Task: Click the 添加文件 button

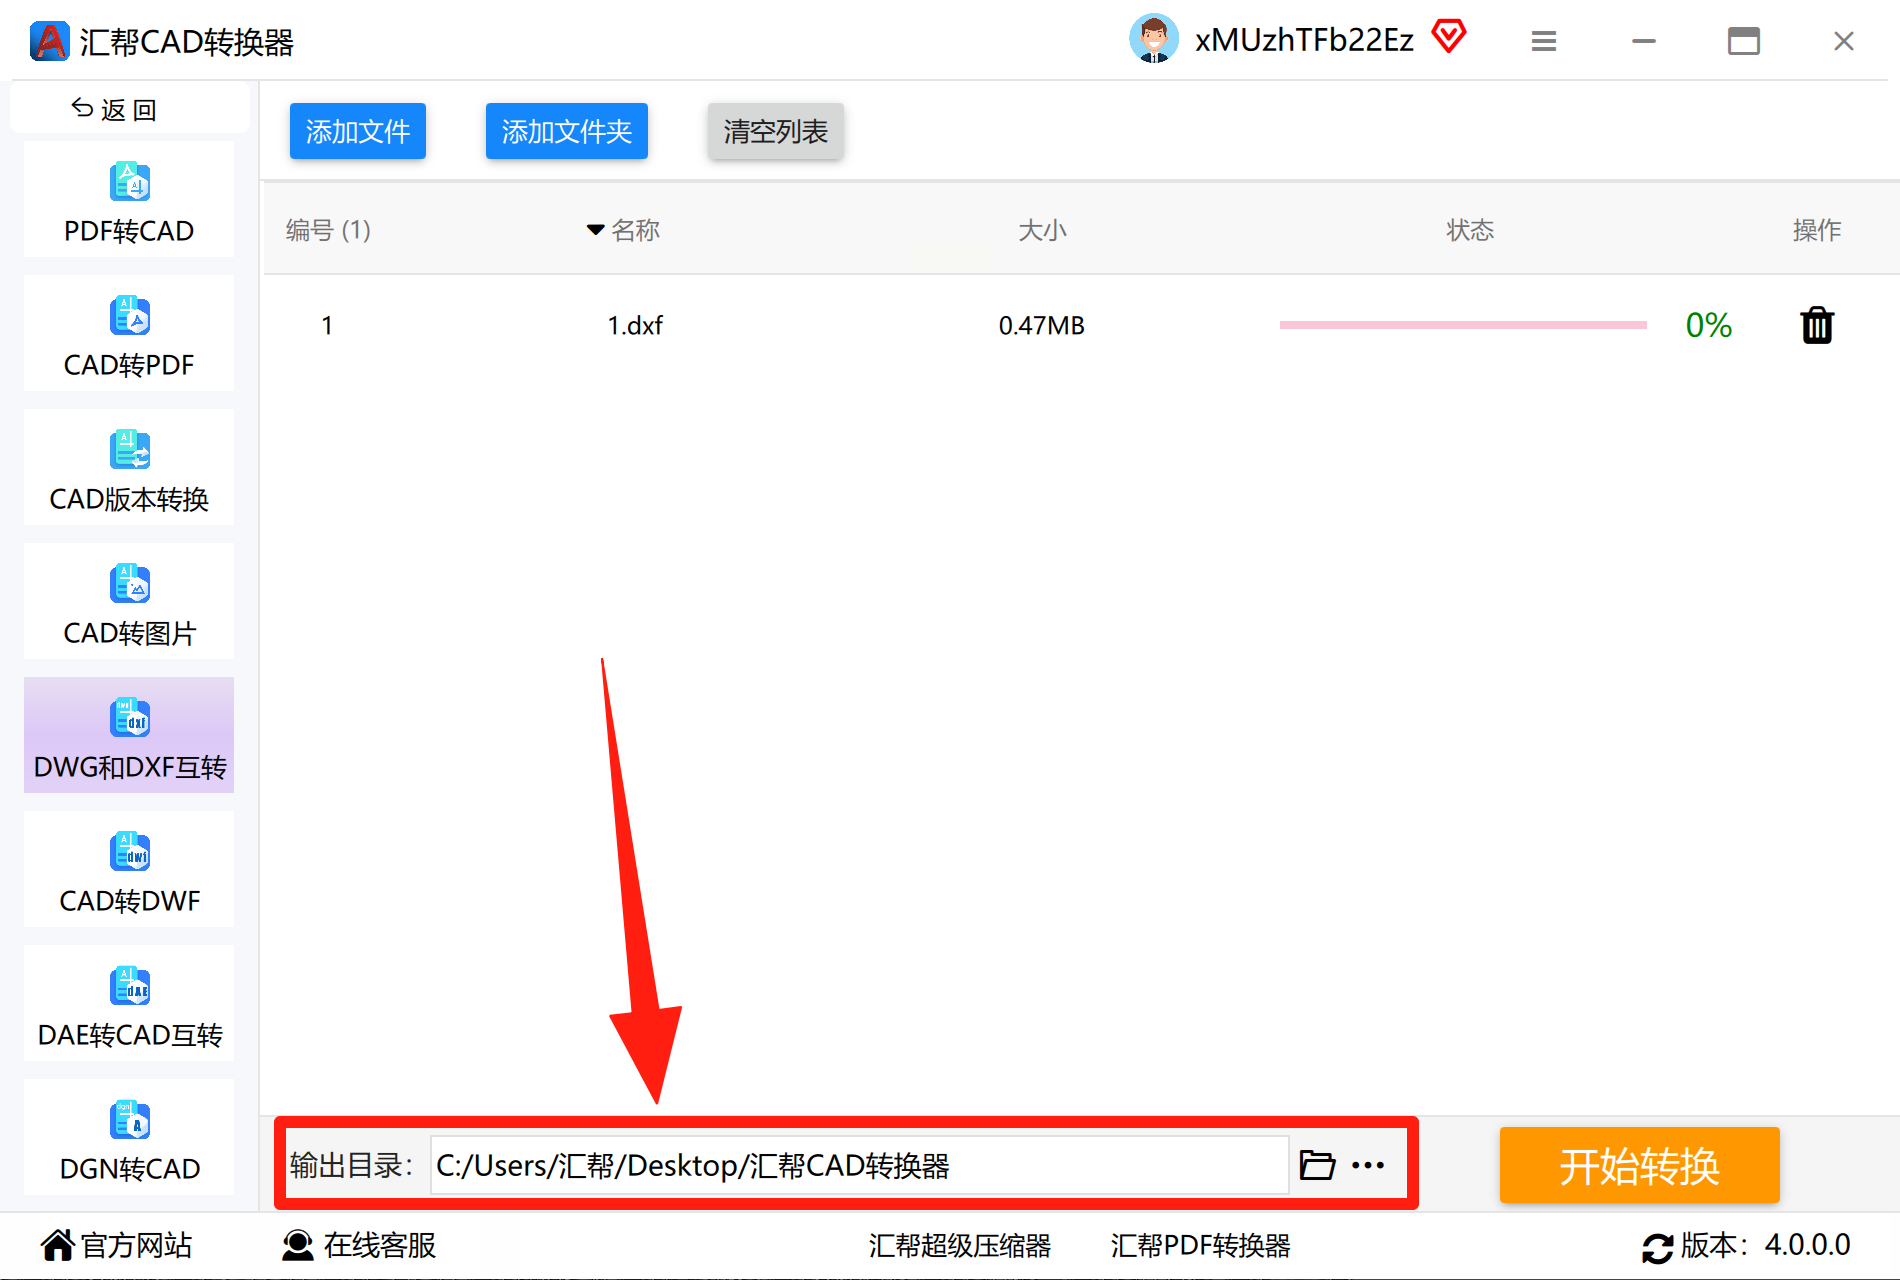Action: (x=358, y=131)
